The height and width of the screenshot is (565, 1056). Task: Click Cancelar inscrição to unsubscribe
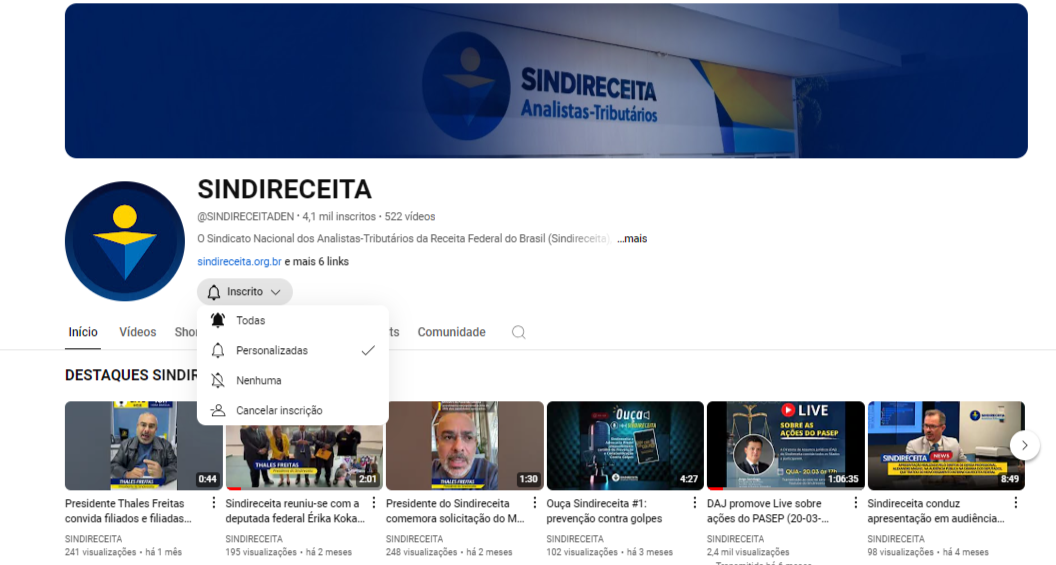[279, 411]
